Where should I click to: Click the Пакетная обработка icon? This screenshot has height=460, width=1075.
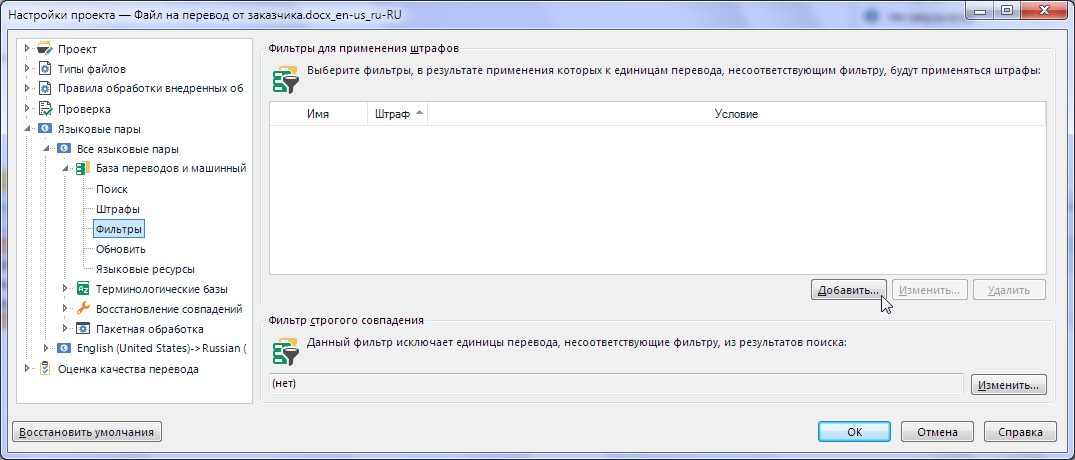point(83,329)
